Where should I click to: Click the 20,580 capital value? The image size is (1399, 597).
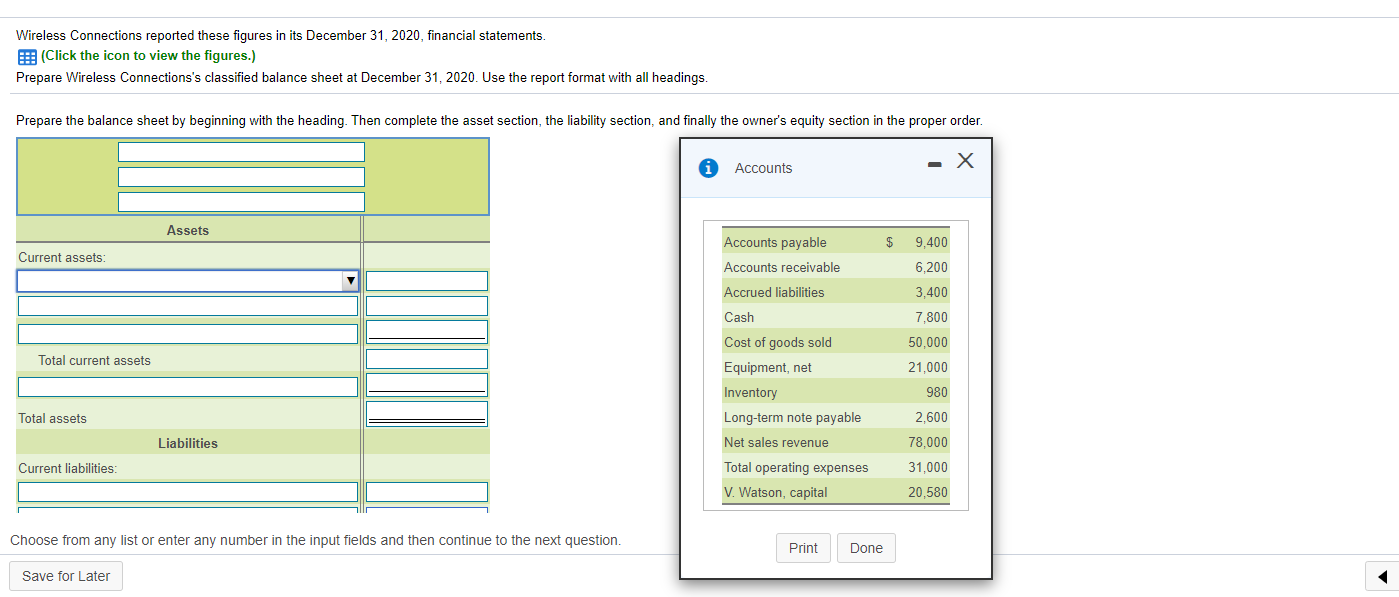[x=928, y=492]
